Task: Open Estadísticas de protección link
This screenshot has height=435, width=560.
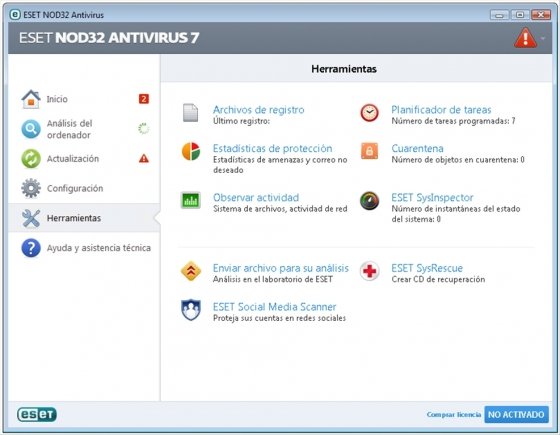Action: pos(272,148)
